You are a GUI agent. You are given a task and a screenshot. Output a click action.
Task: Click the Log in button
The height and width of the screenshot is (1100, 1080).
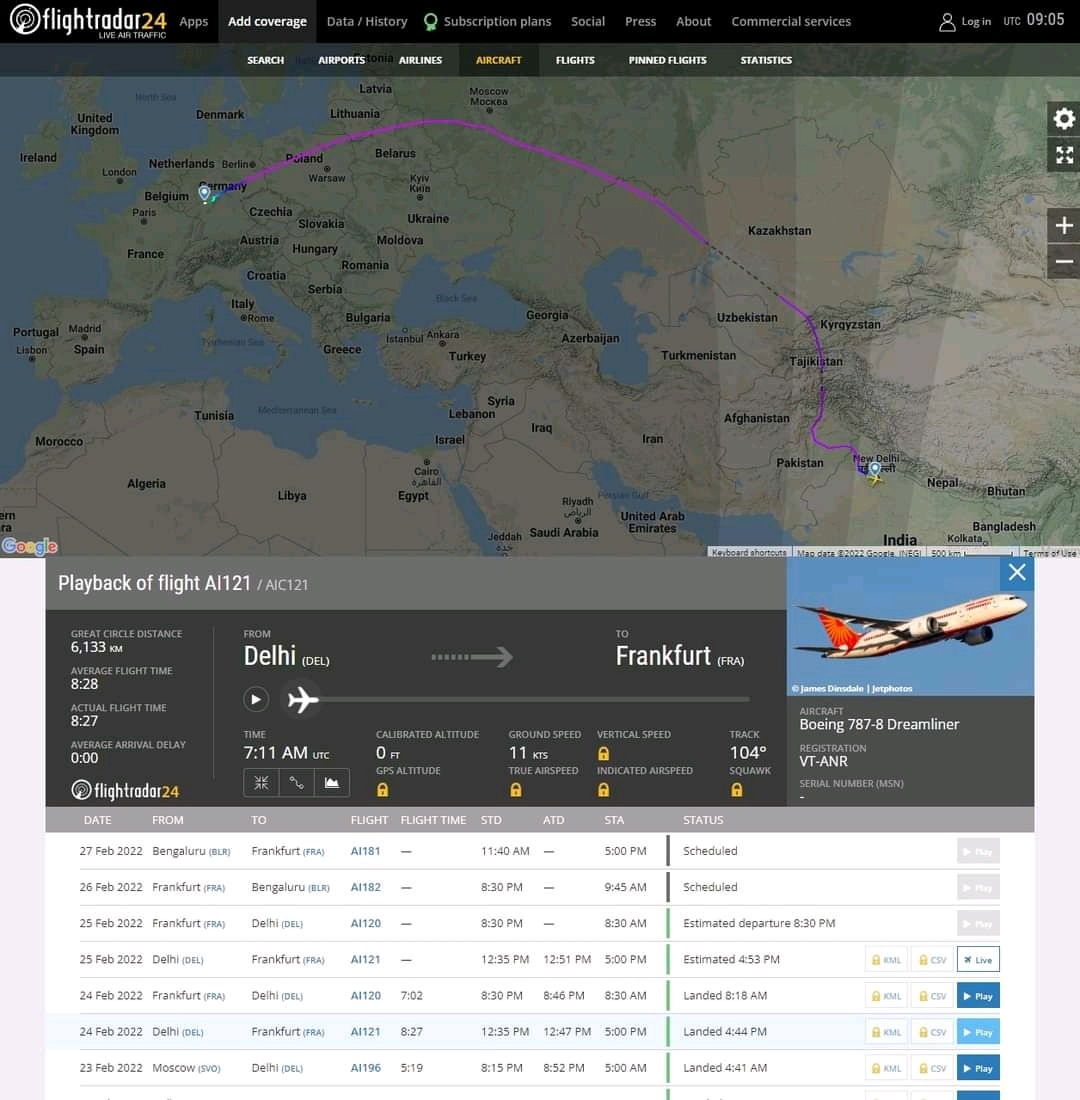(x=965, y=21)
